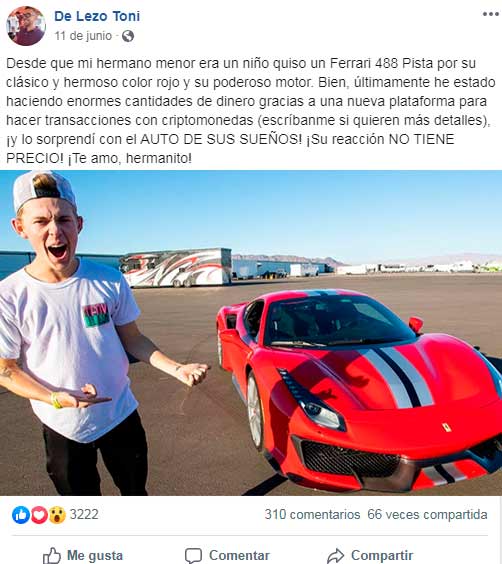Image resolution: width=502 pixels, height=564 pixels.
Task: Click the thumbs-up icon beside Me gusta
Action: pos(52,556)
